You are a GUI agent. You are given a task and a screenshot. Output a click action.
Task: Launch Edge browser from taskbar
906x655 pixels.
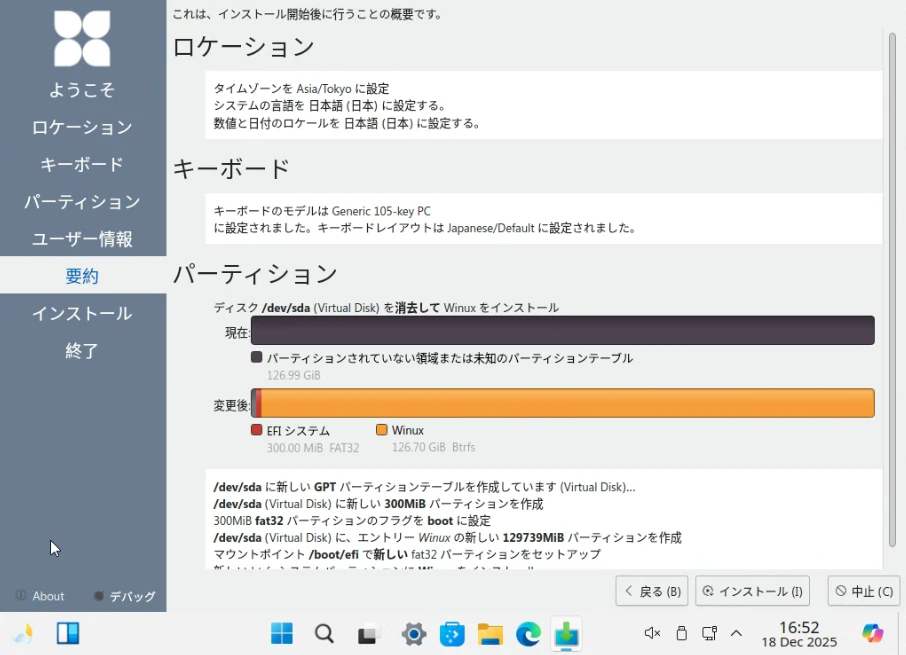pyautogui.click(x=528, y=634)
